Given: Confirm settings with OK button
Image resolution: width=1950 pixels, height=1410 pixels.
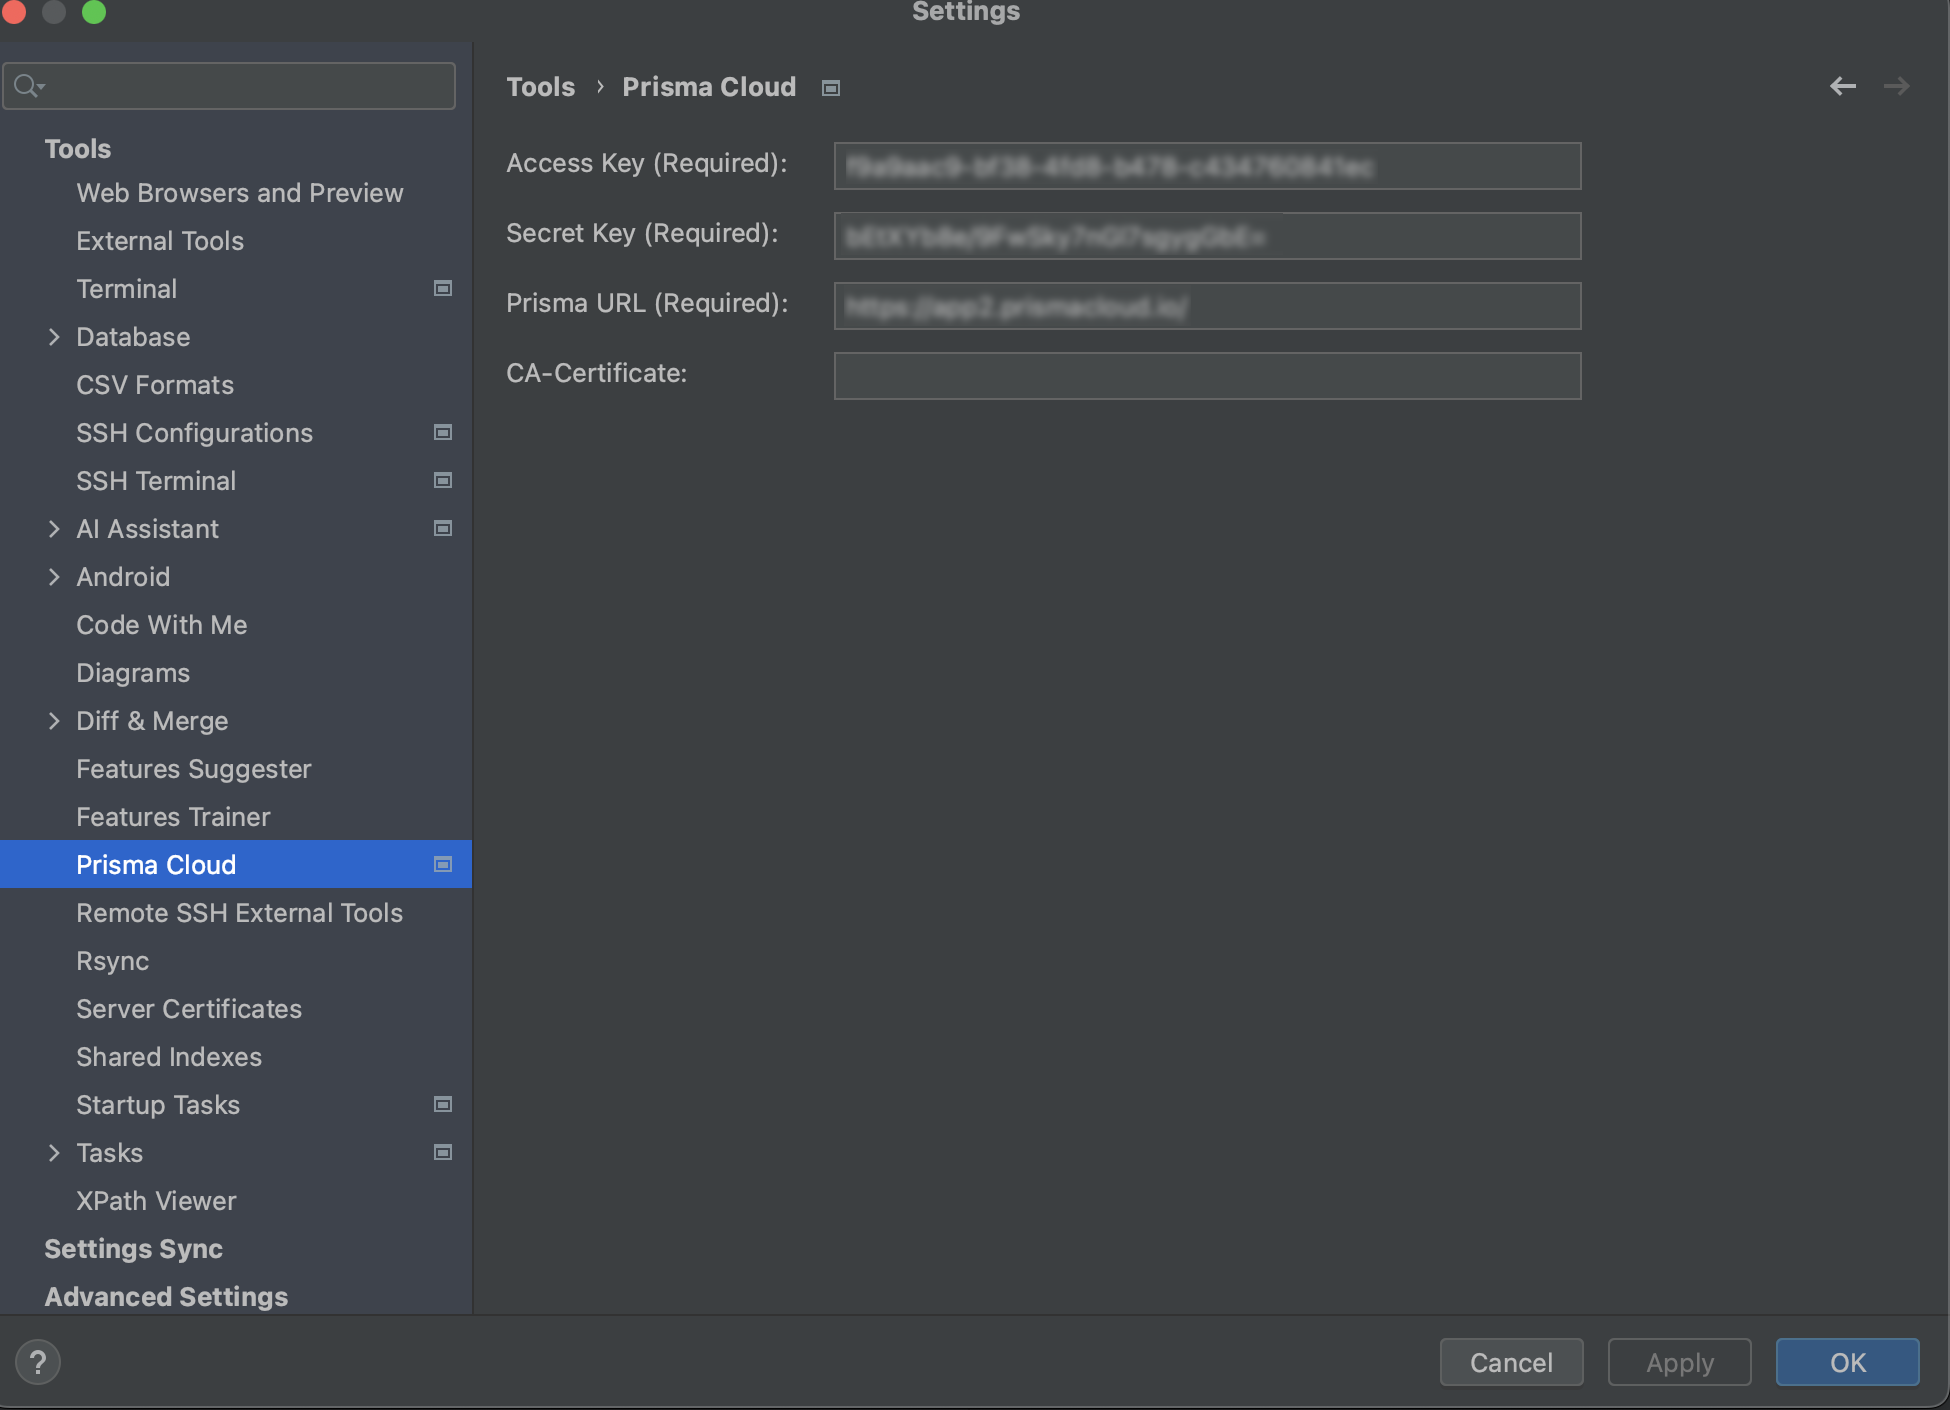Looking at the screenshot, I should [1847, 1362].
